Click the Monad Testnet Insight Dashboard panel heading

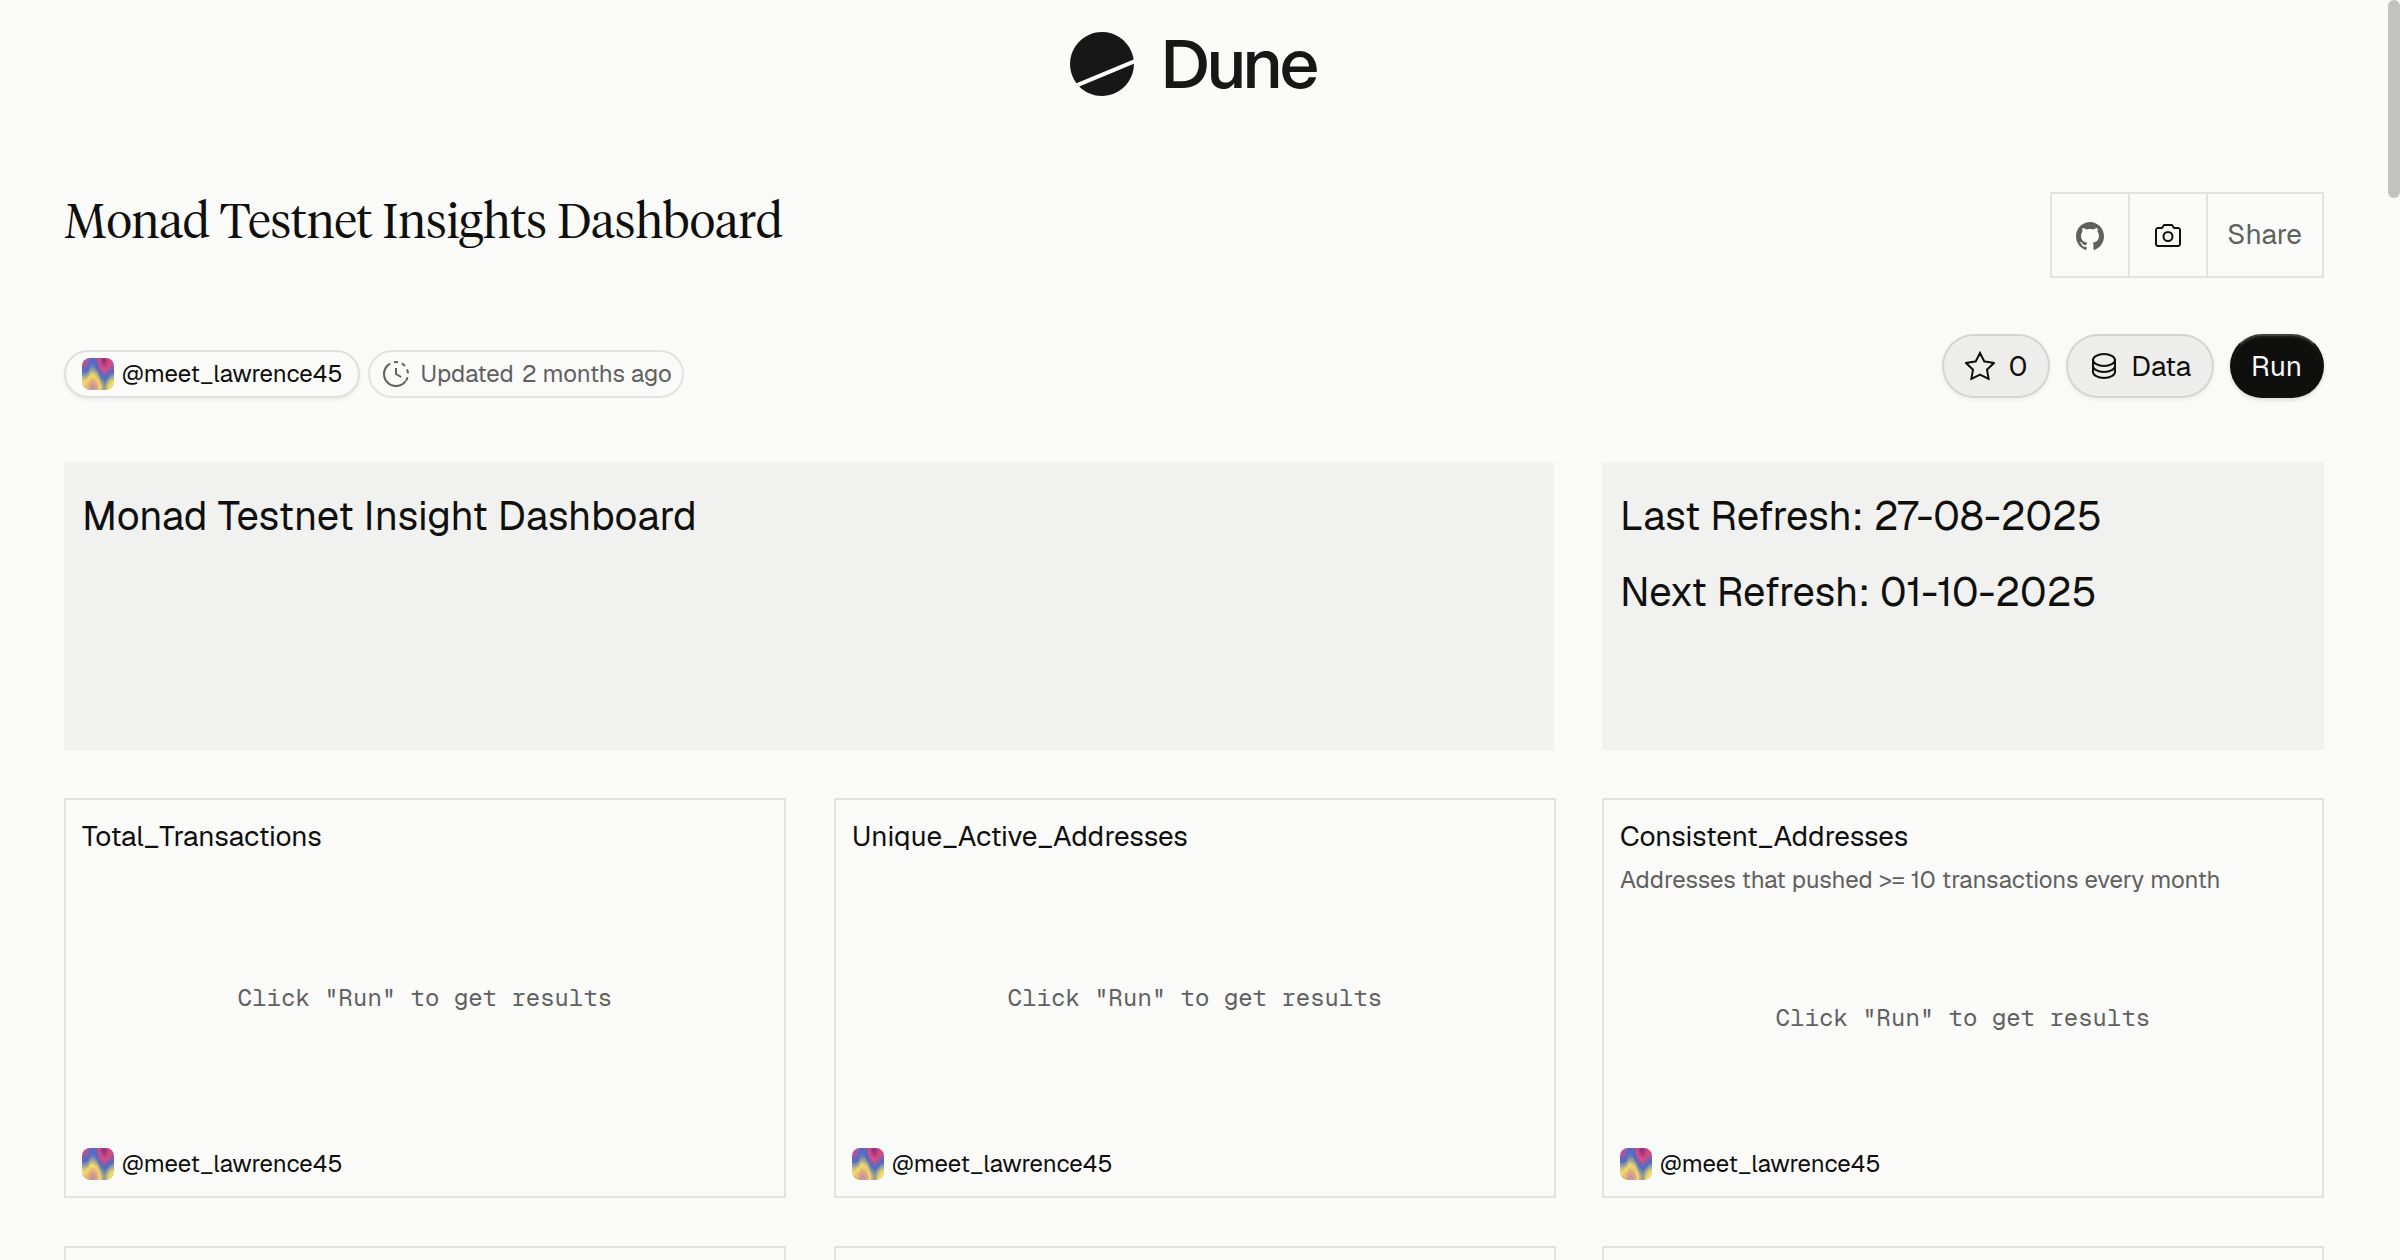pos(389,516)
